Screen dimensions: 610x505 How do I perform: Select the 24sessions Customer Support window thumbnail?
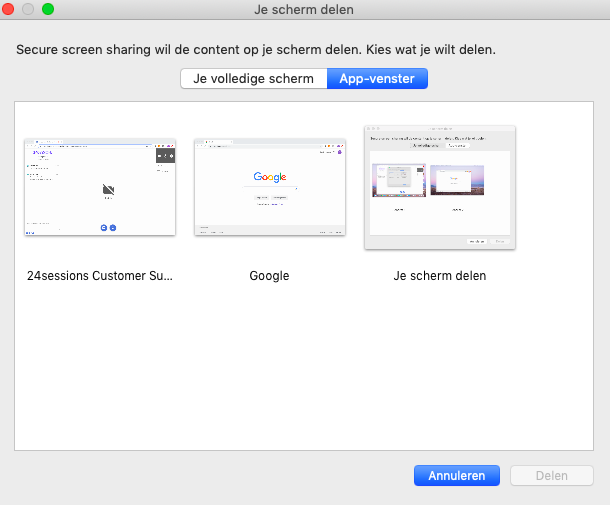click(100, 187)
